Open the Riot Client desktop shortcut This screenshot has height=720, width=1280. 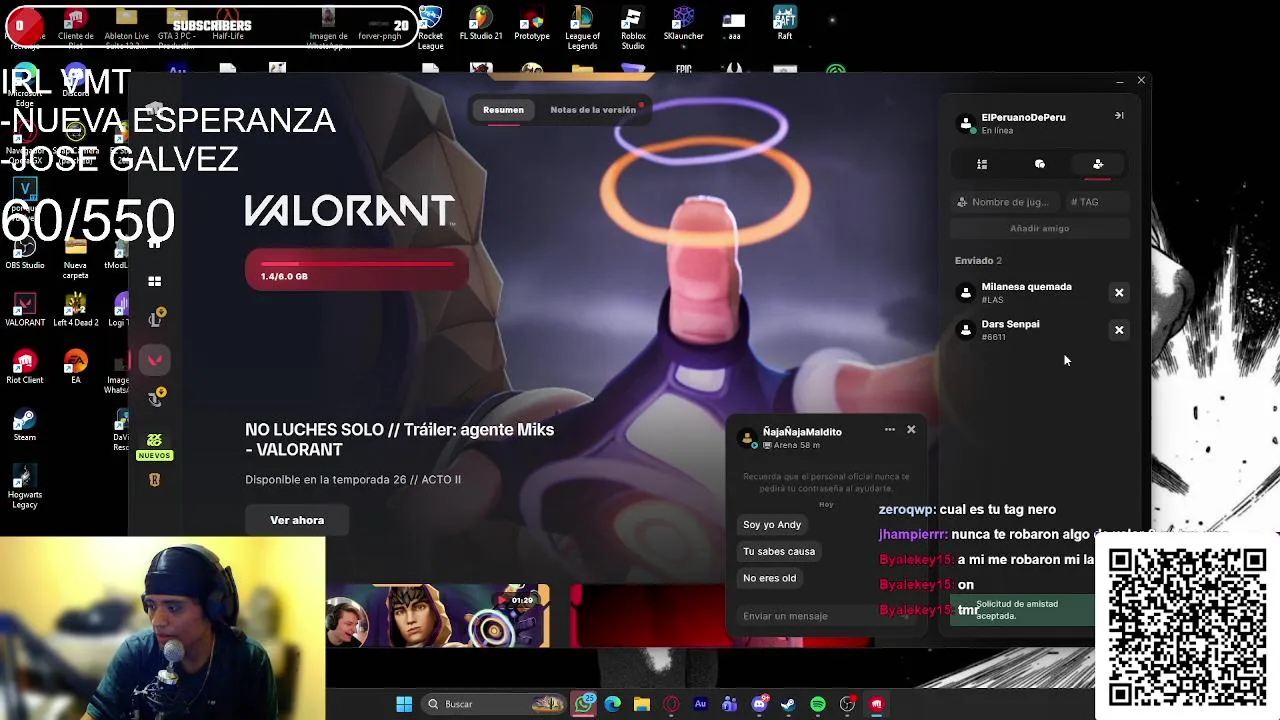tap(25, 367)
